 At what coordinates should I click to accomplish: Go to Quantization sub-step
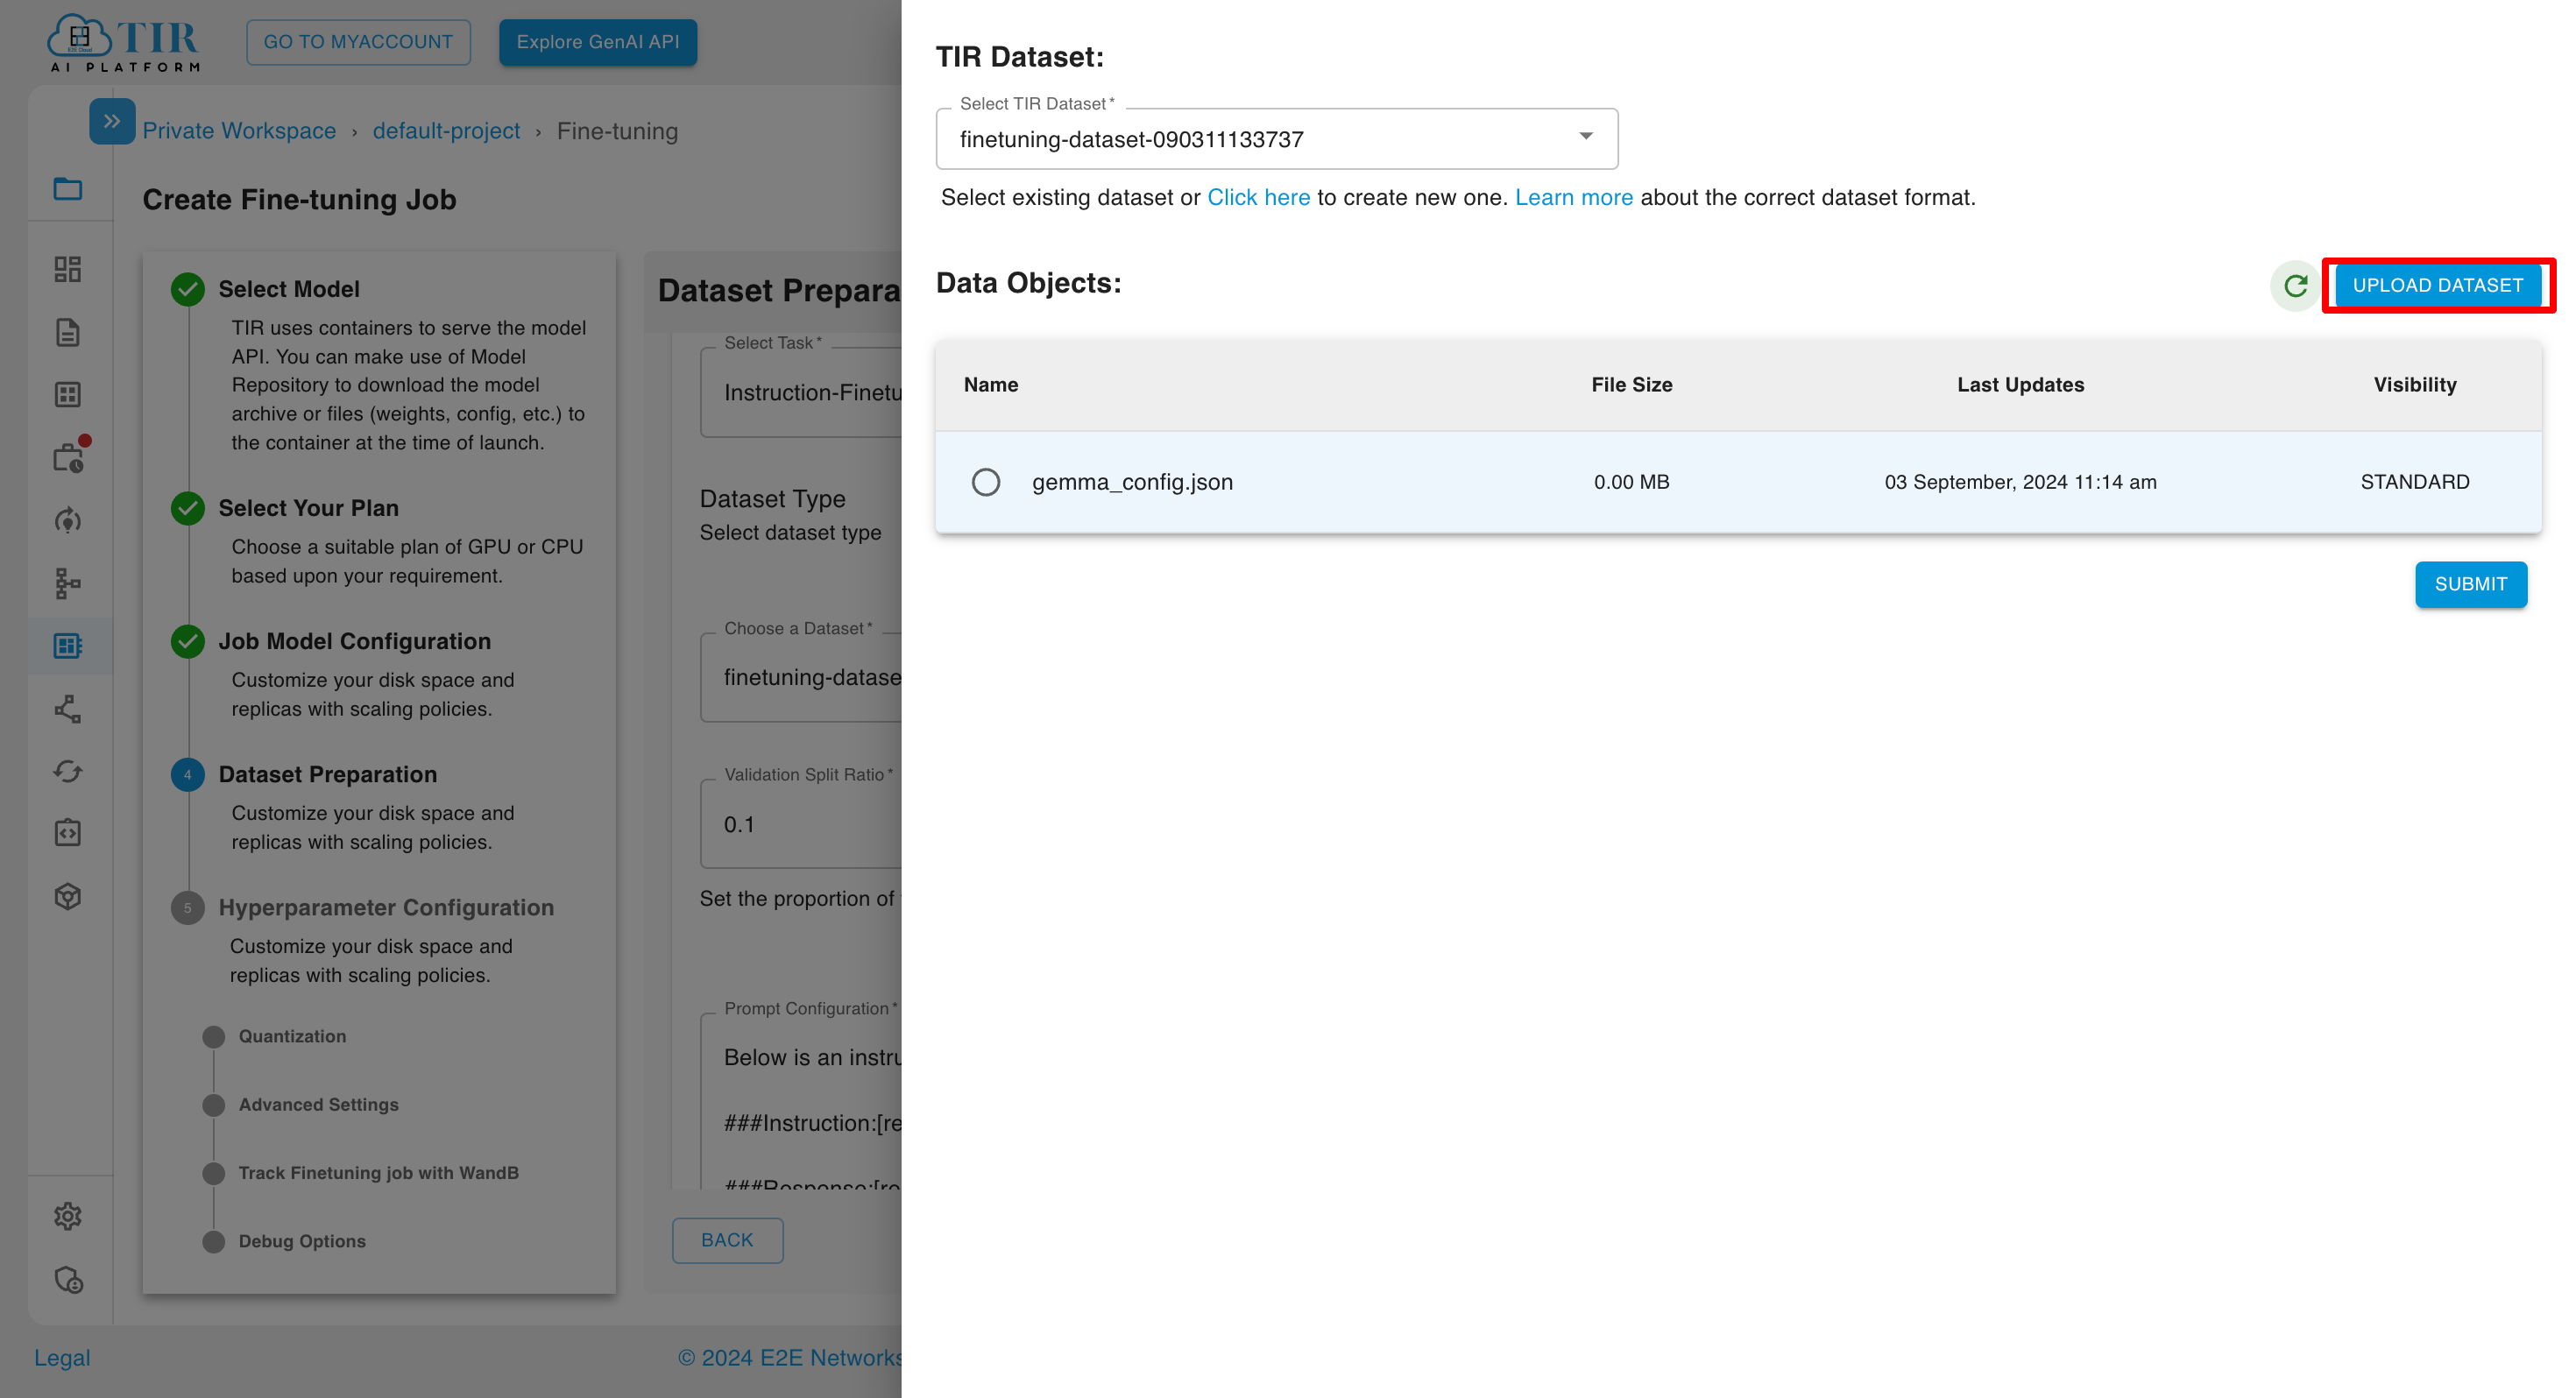pos(292,1036)
